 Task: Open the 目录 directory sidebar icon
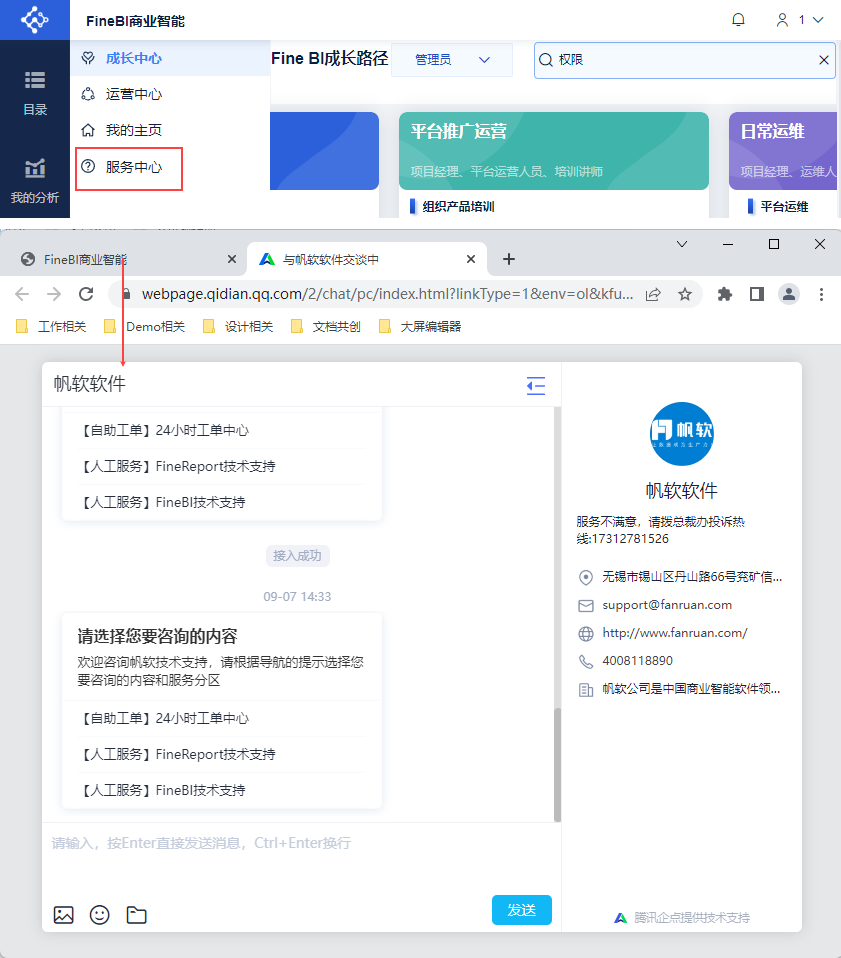(35, 93)
